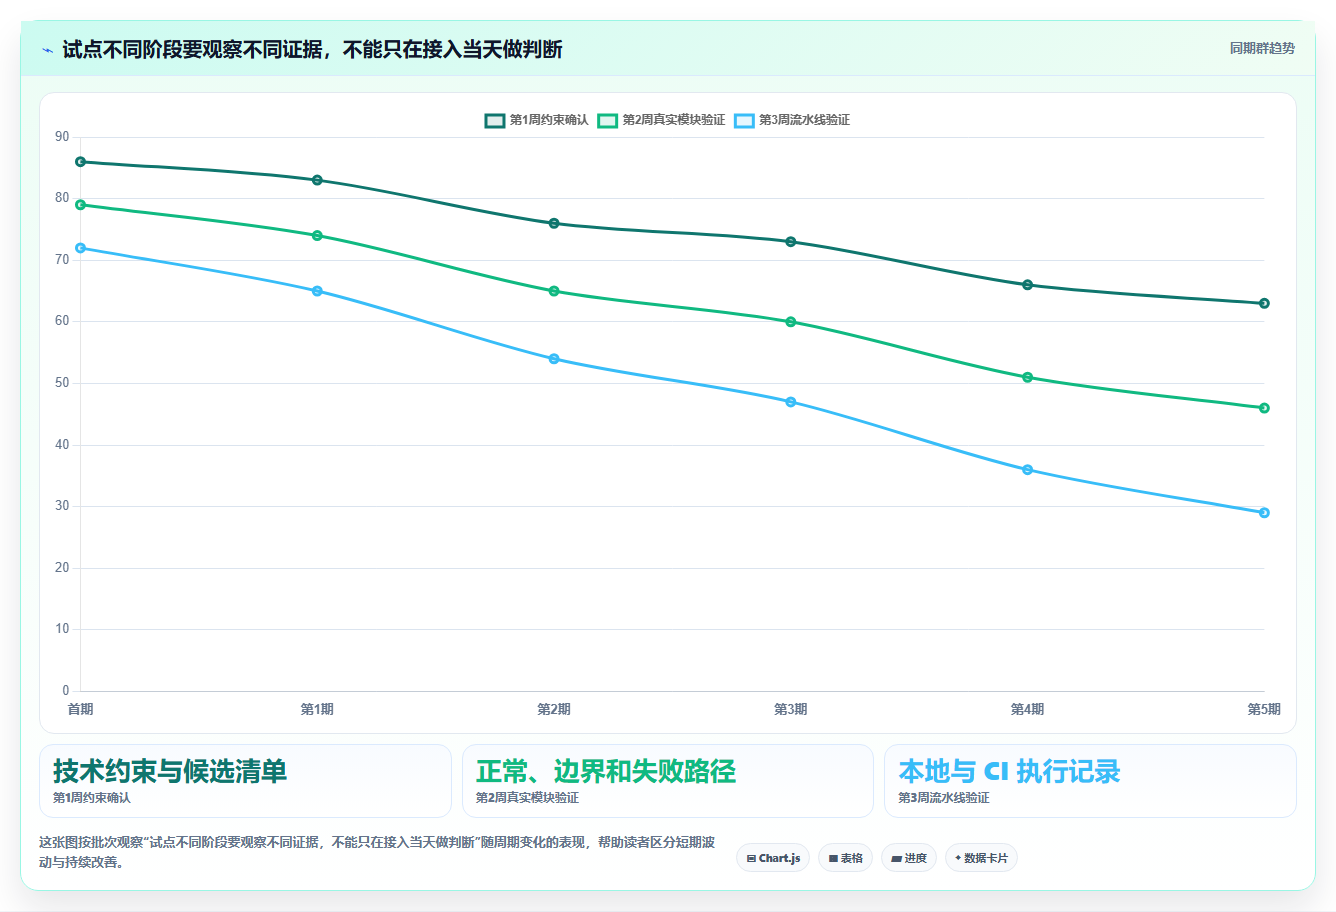Click the x-axis label 第2期
The height and width of the screenshot is (912, 1336).
(554, 709)
